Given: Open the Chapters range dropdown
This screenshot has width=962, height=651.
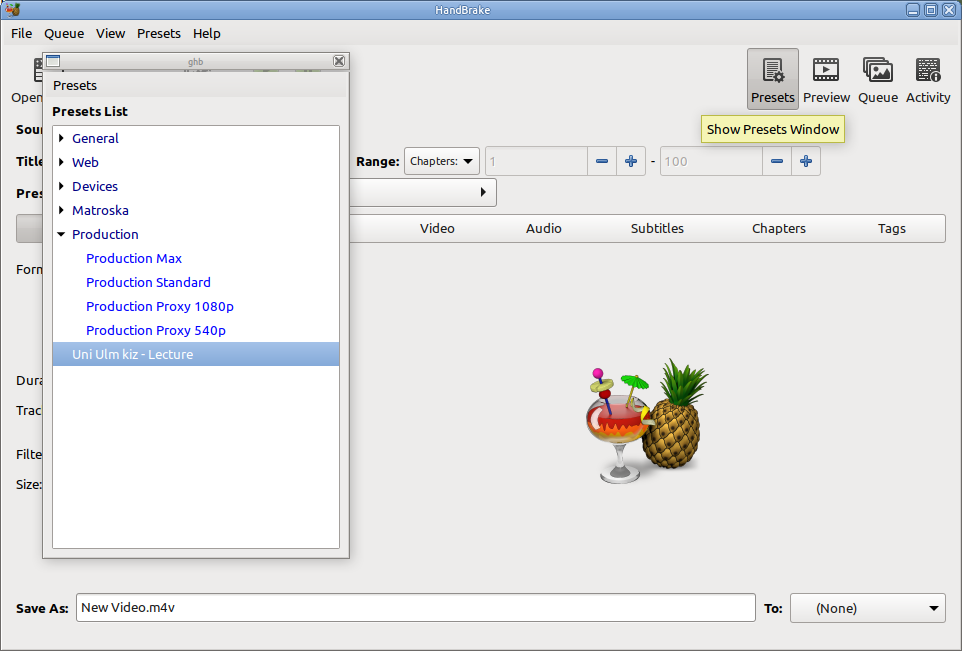Looking at the screenshot, I should tap(441, 161).
